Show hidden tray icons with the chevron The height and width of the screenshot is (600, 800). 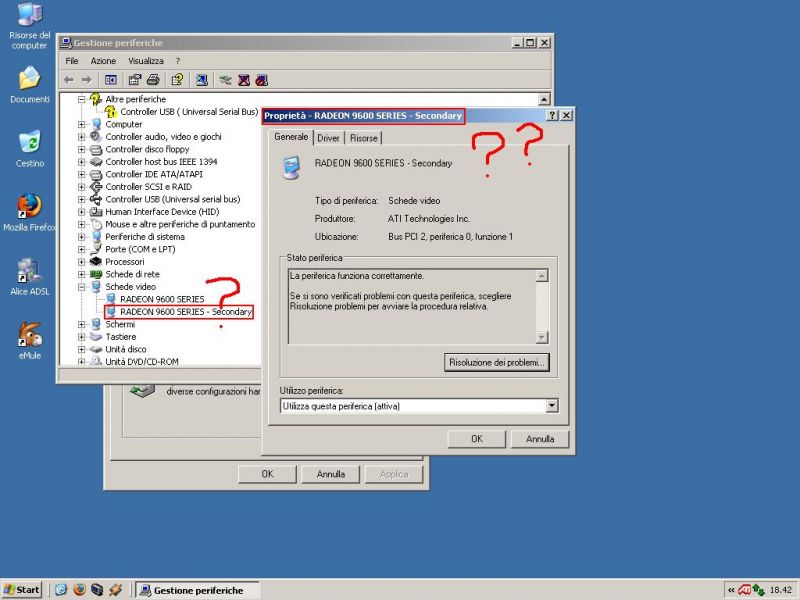731,590
